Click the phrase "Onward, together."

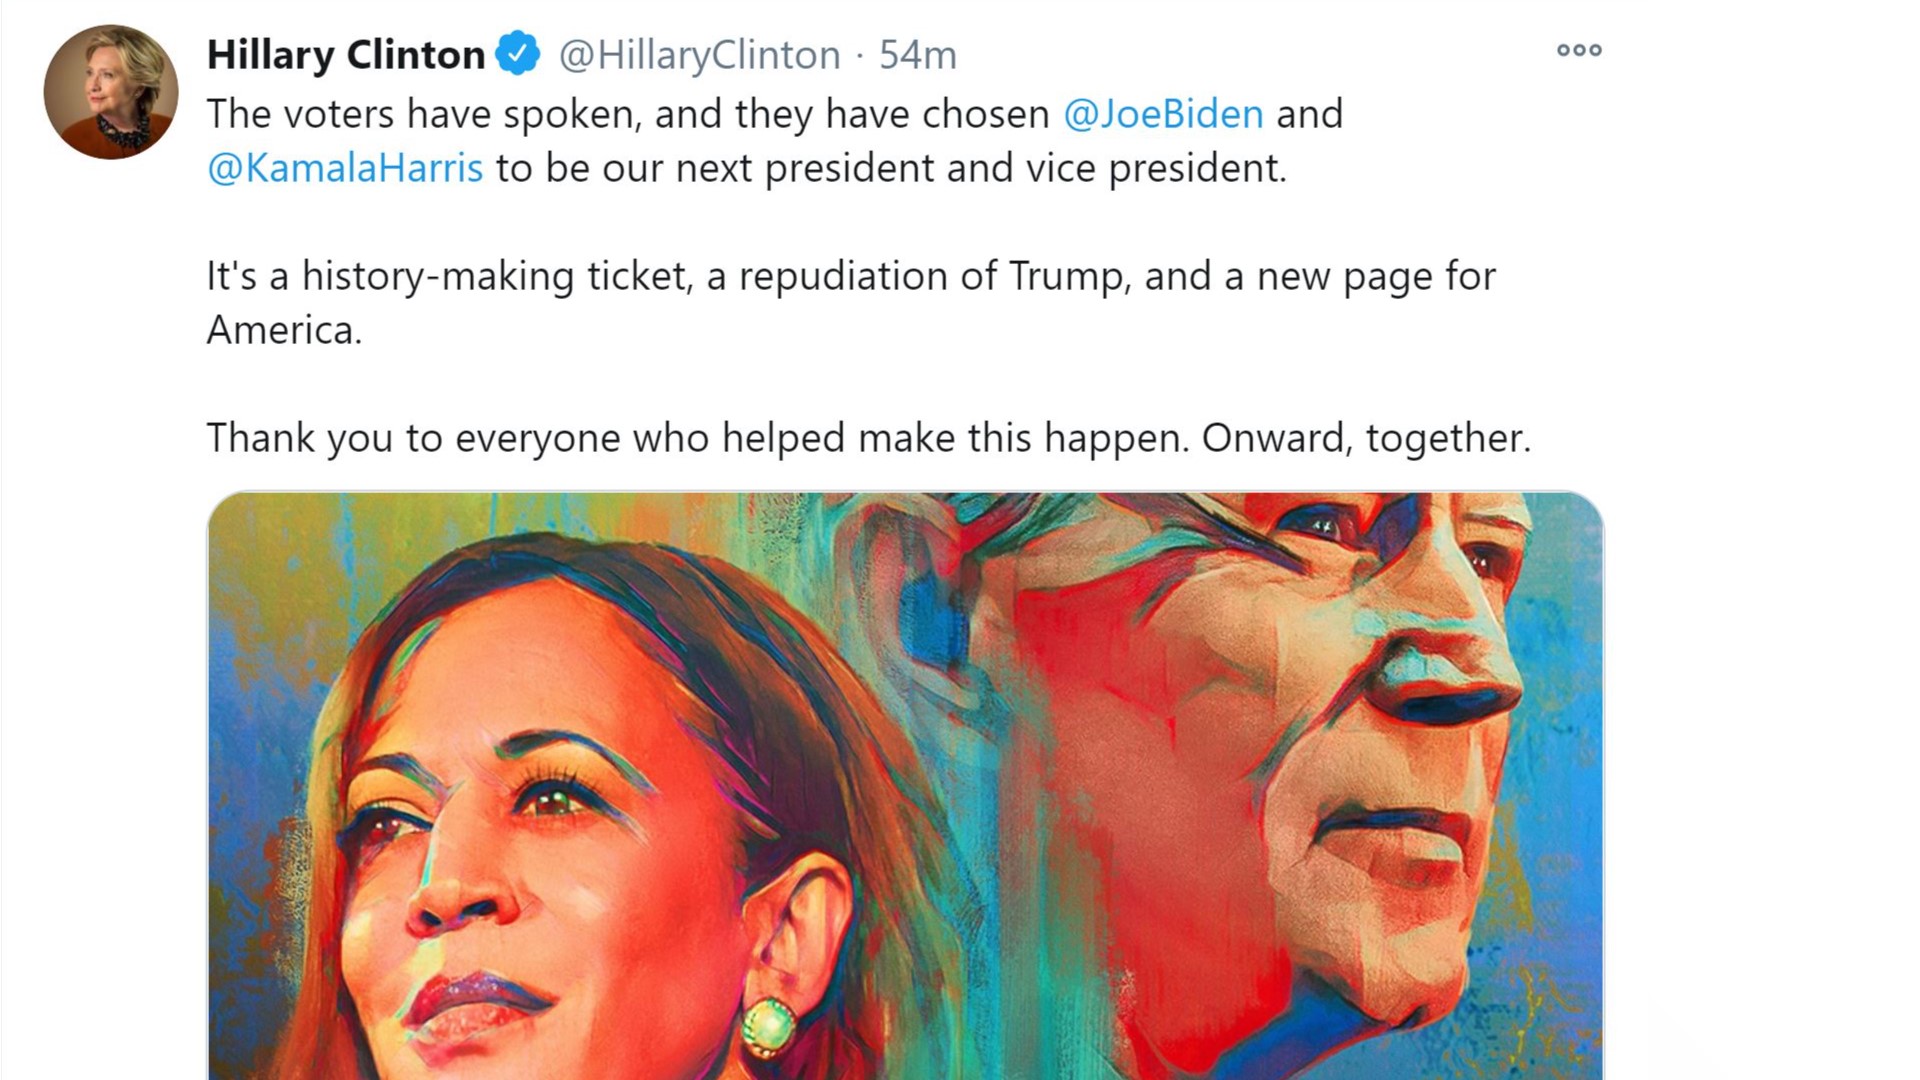tap(1365, 438)
